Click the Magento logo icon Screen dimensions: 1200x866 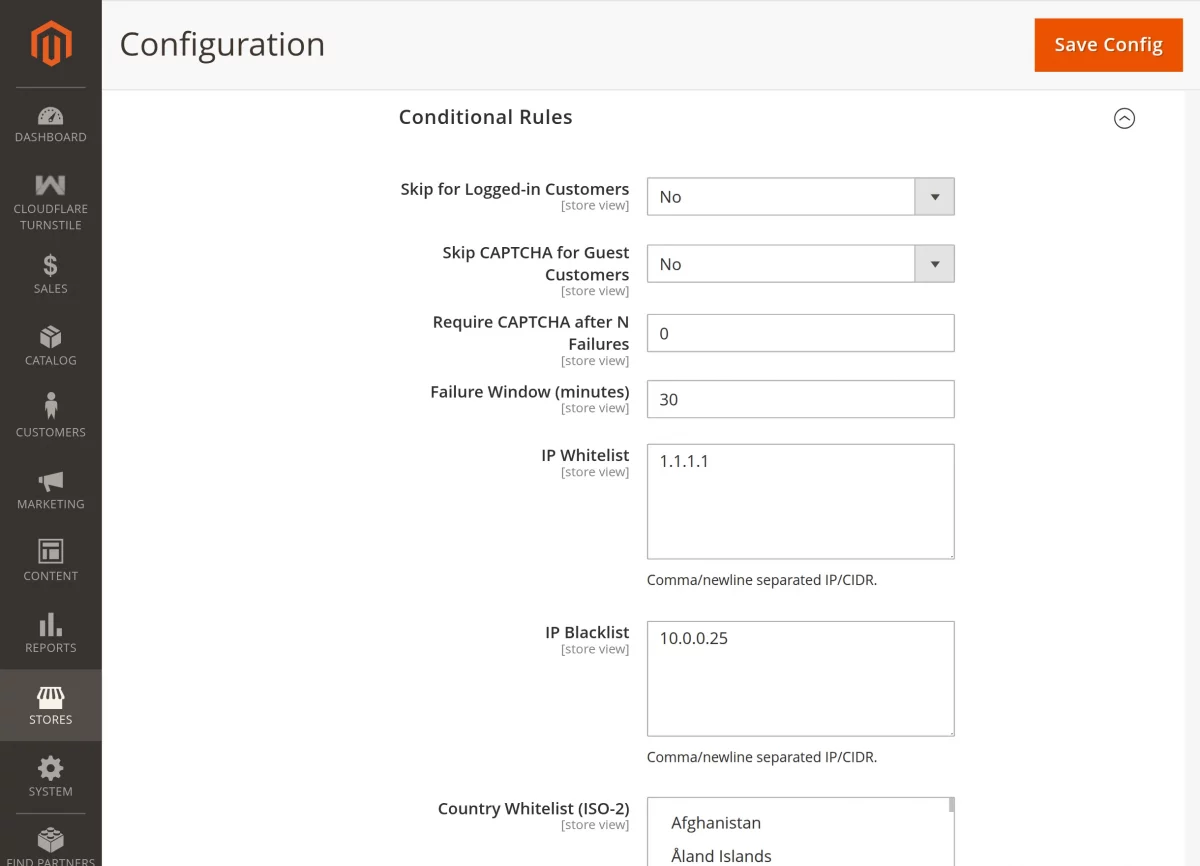coord(50,44)
